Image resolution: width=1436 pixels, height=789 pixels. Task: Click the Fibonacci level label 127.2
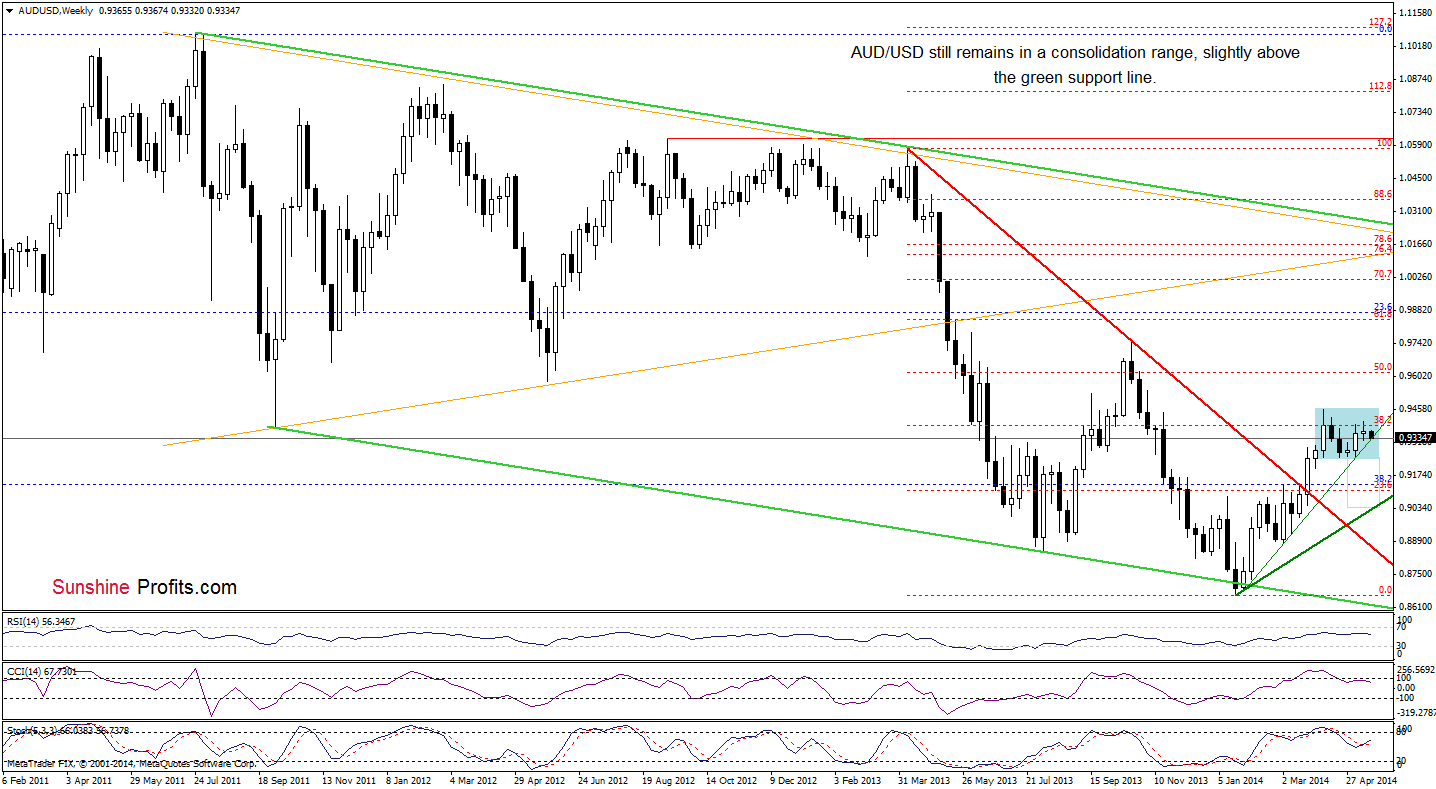pyautogui.click(x=1382, y=21)
